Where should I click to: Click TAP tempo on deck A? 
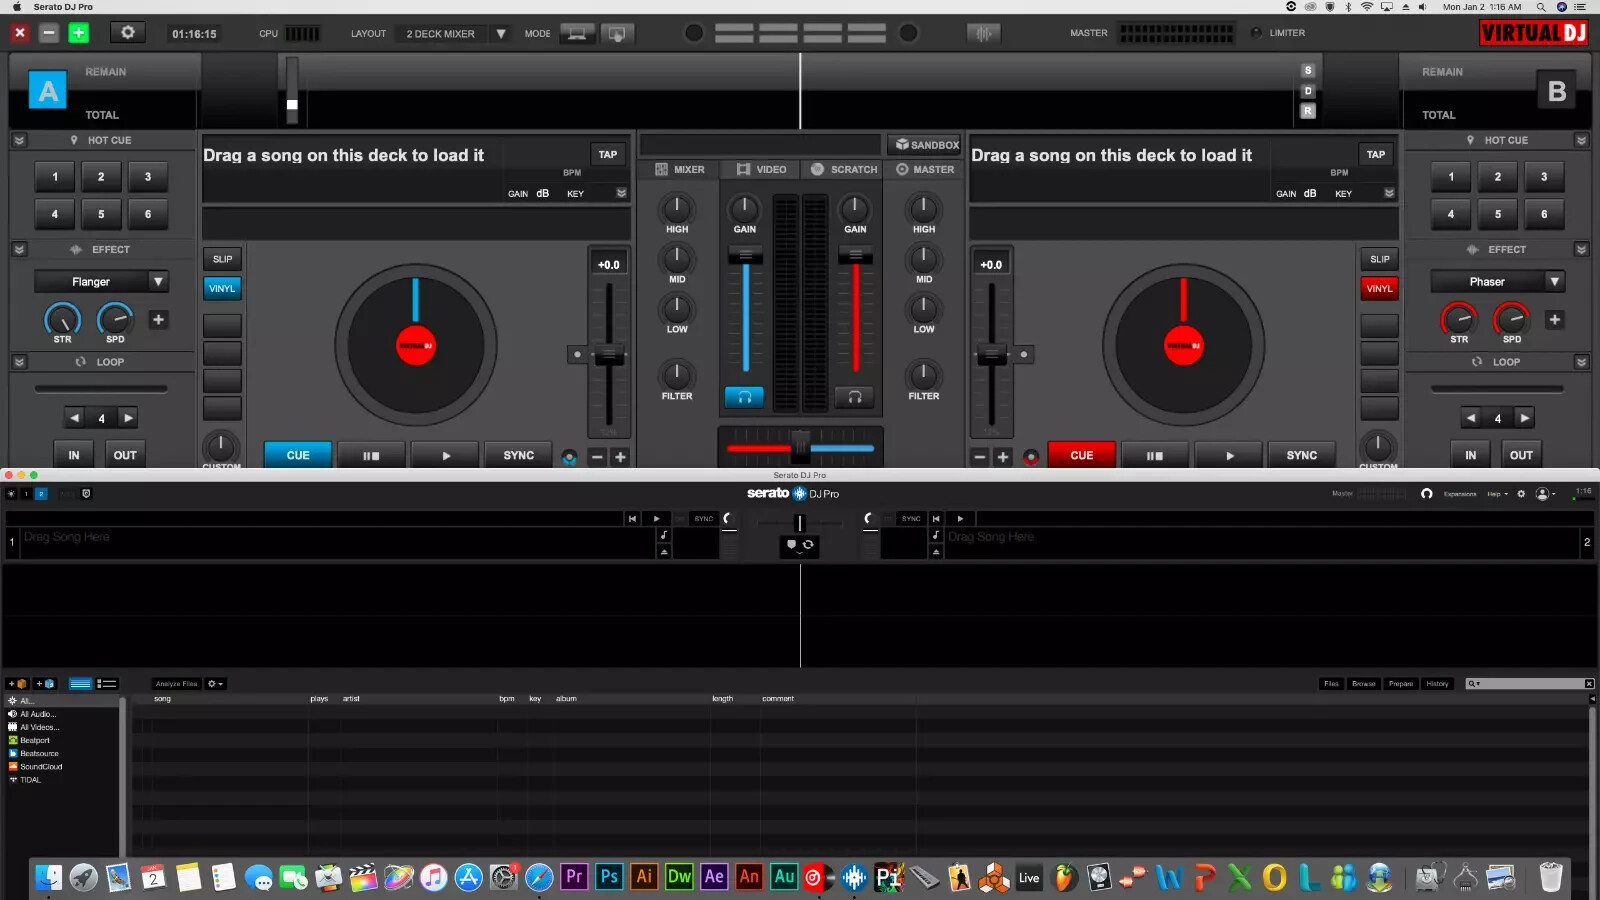[x=608, y=155]
